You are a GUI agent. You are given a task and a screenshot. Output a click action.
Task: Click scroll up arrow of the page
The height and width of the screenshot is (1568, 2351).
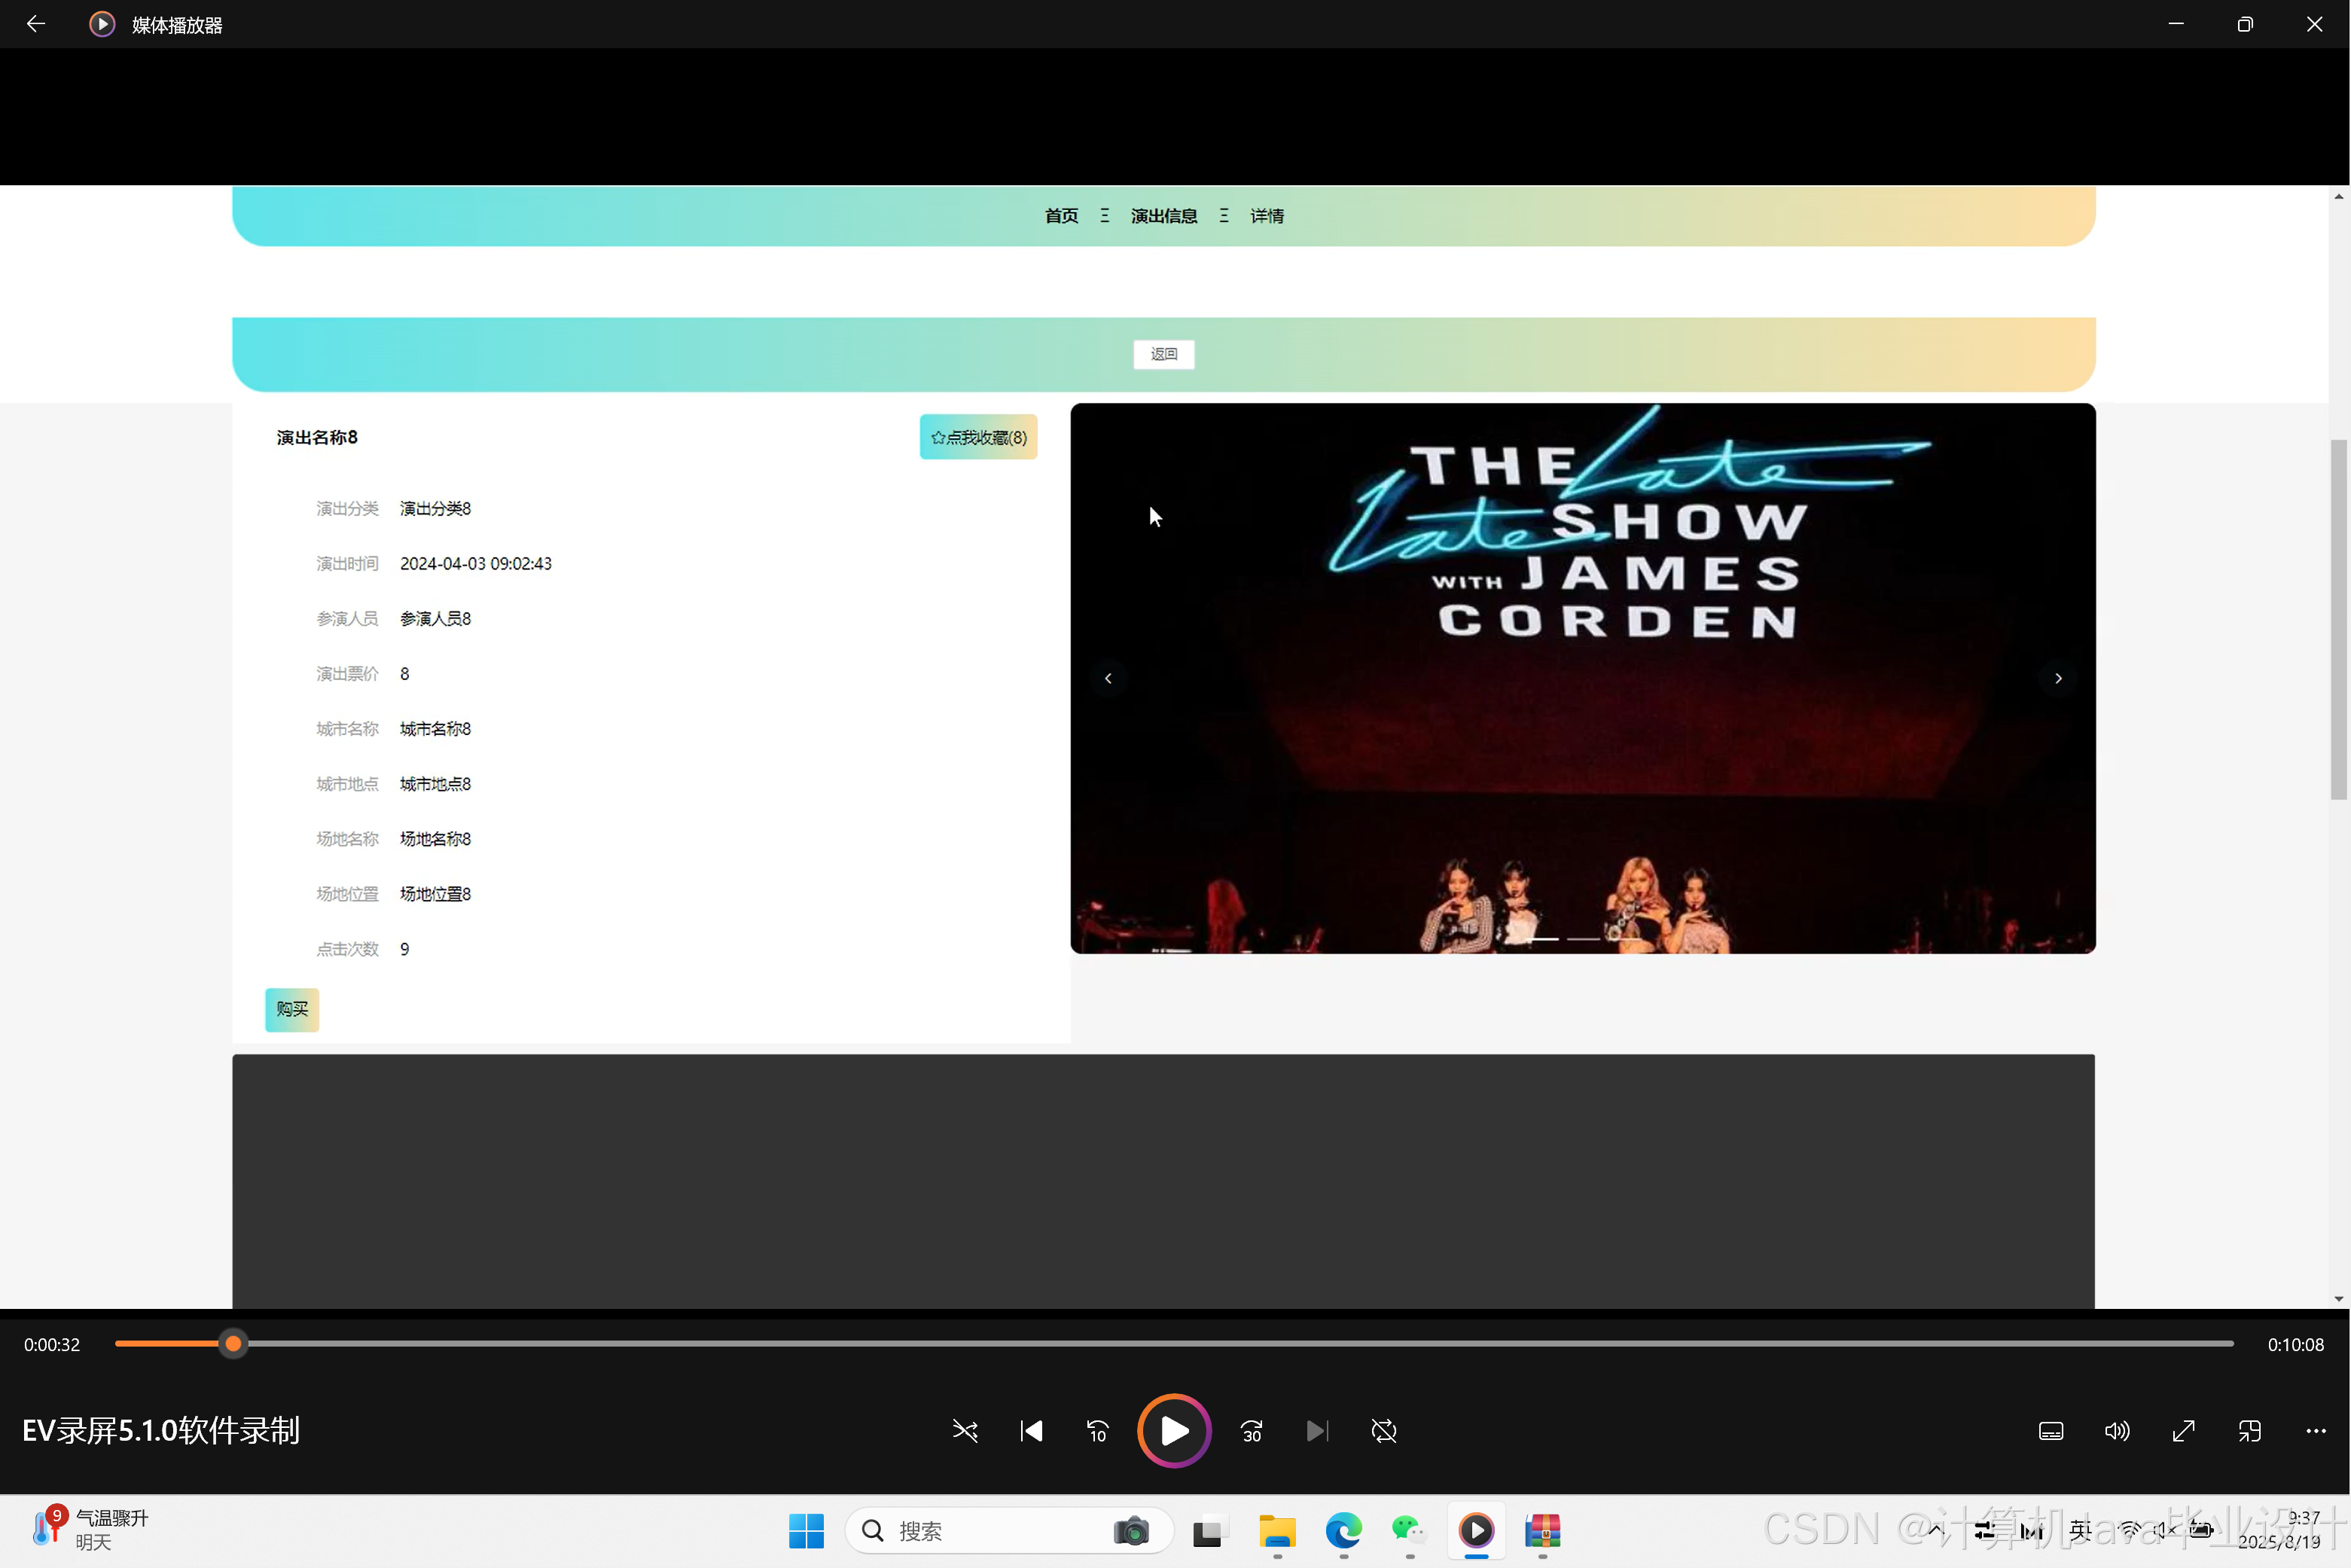[x=2338, y=196]
